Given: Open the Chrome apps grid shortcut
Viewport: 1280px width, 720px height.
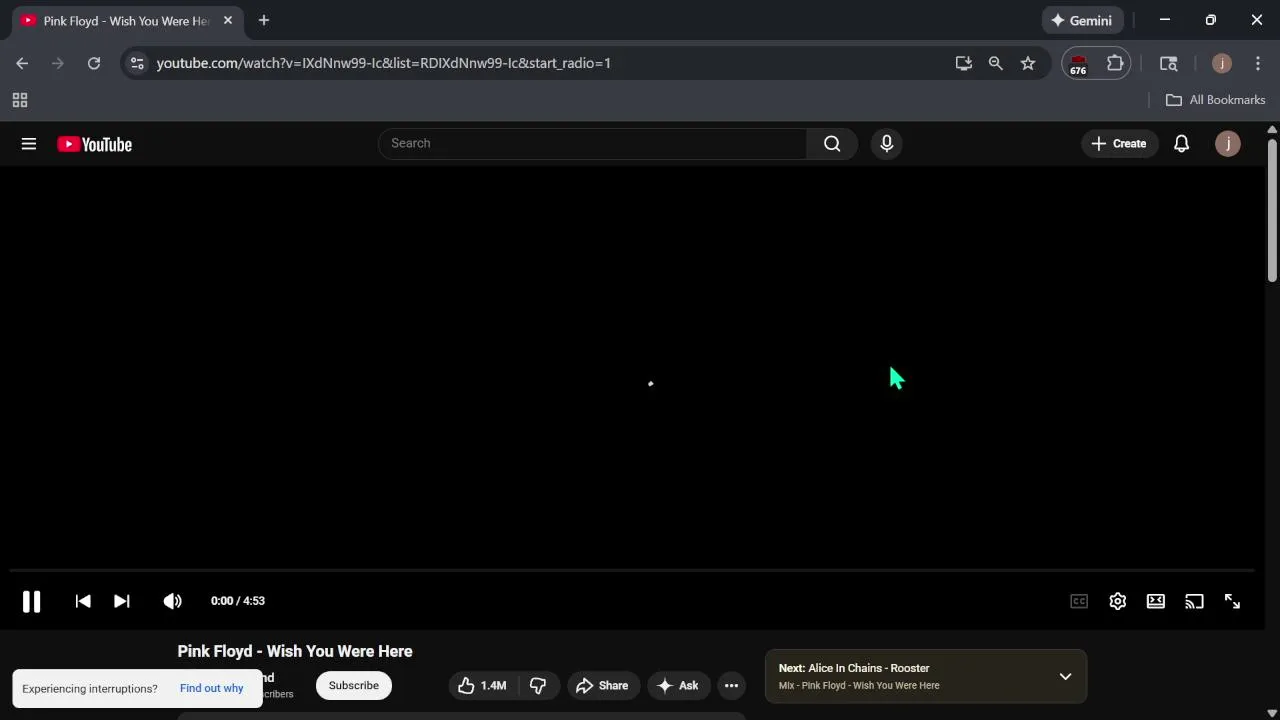Looking at the screenshot, I should pyautogui.click(x=20, y=100).
